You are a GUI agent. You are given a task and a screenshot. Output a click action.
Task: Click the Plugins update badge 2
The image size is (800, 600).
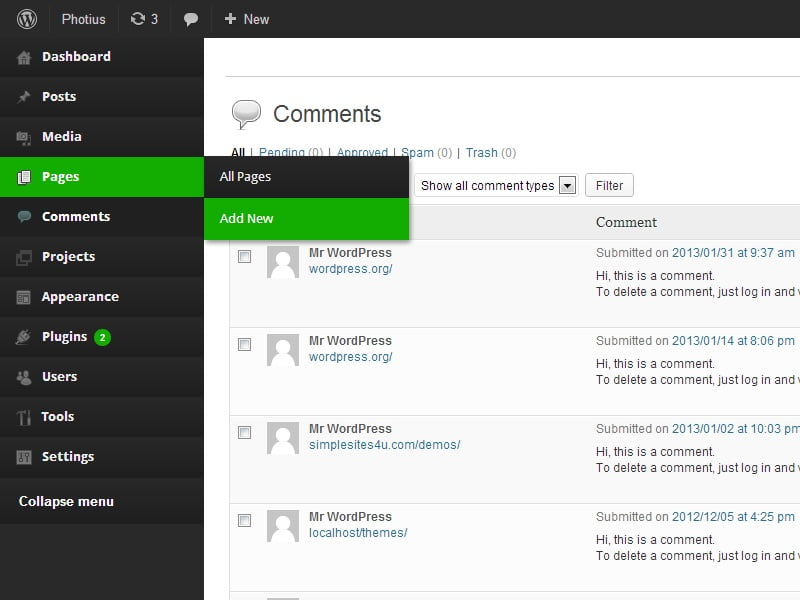(x=102, y=337)
